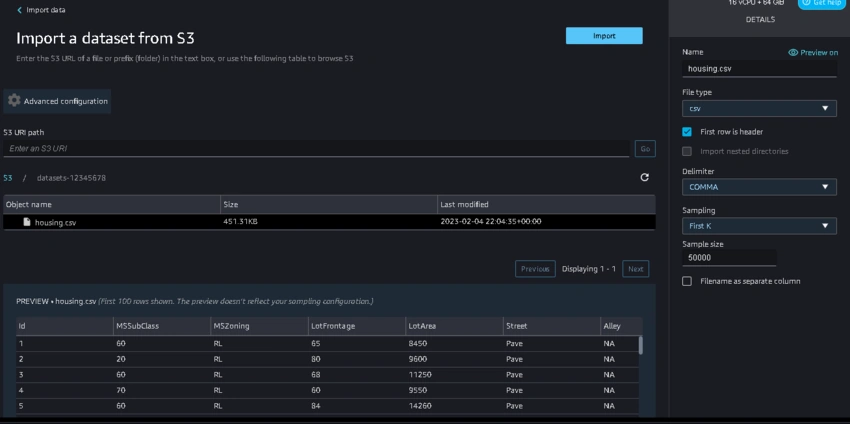Screen dimensions: 850x424
Task: Click the LotFrontage column header
Action: [x=357, y=326]
